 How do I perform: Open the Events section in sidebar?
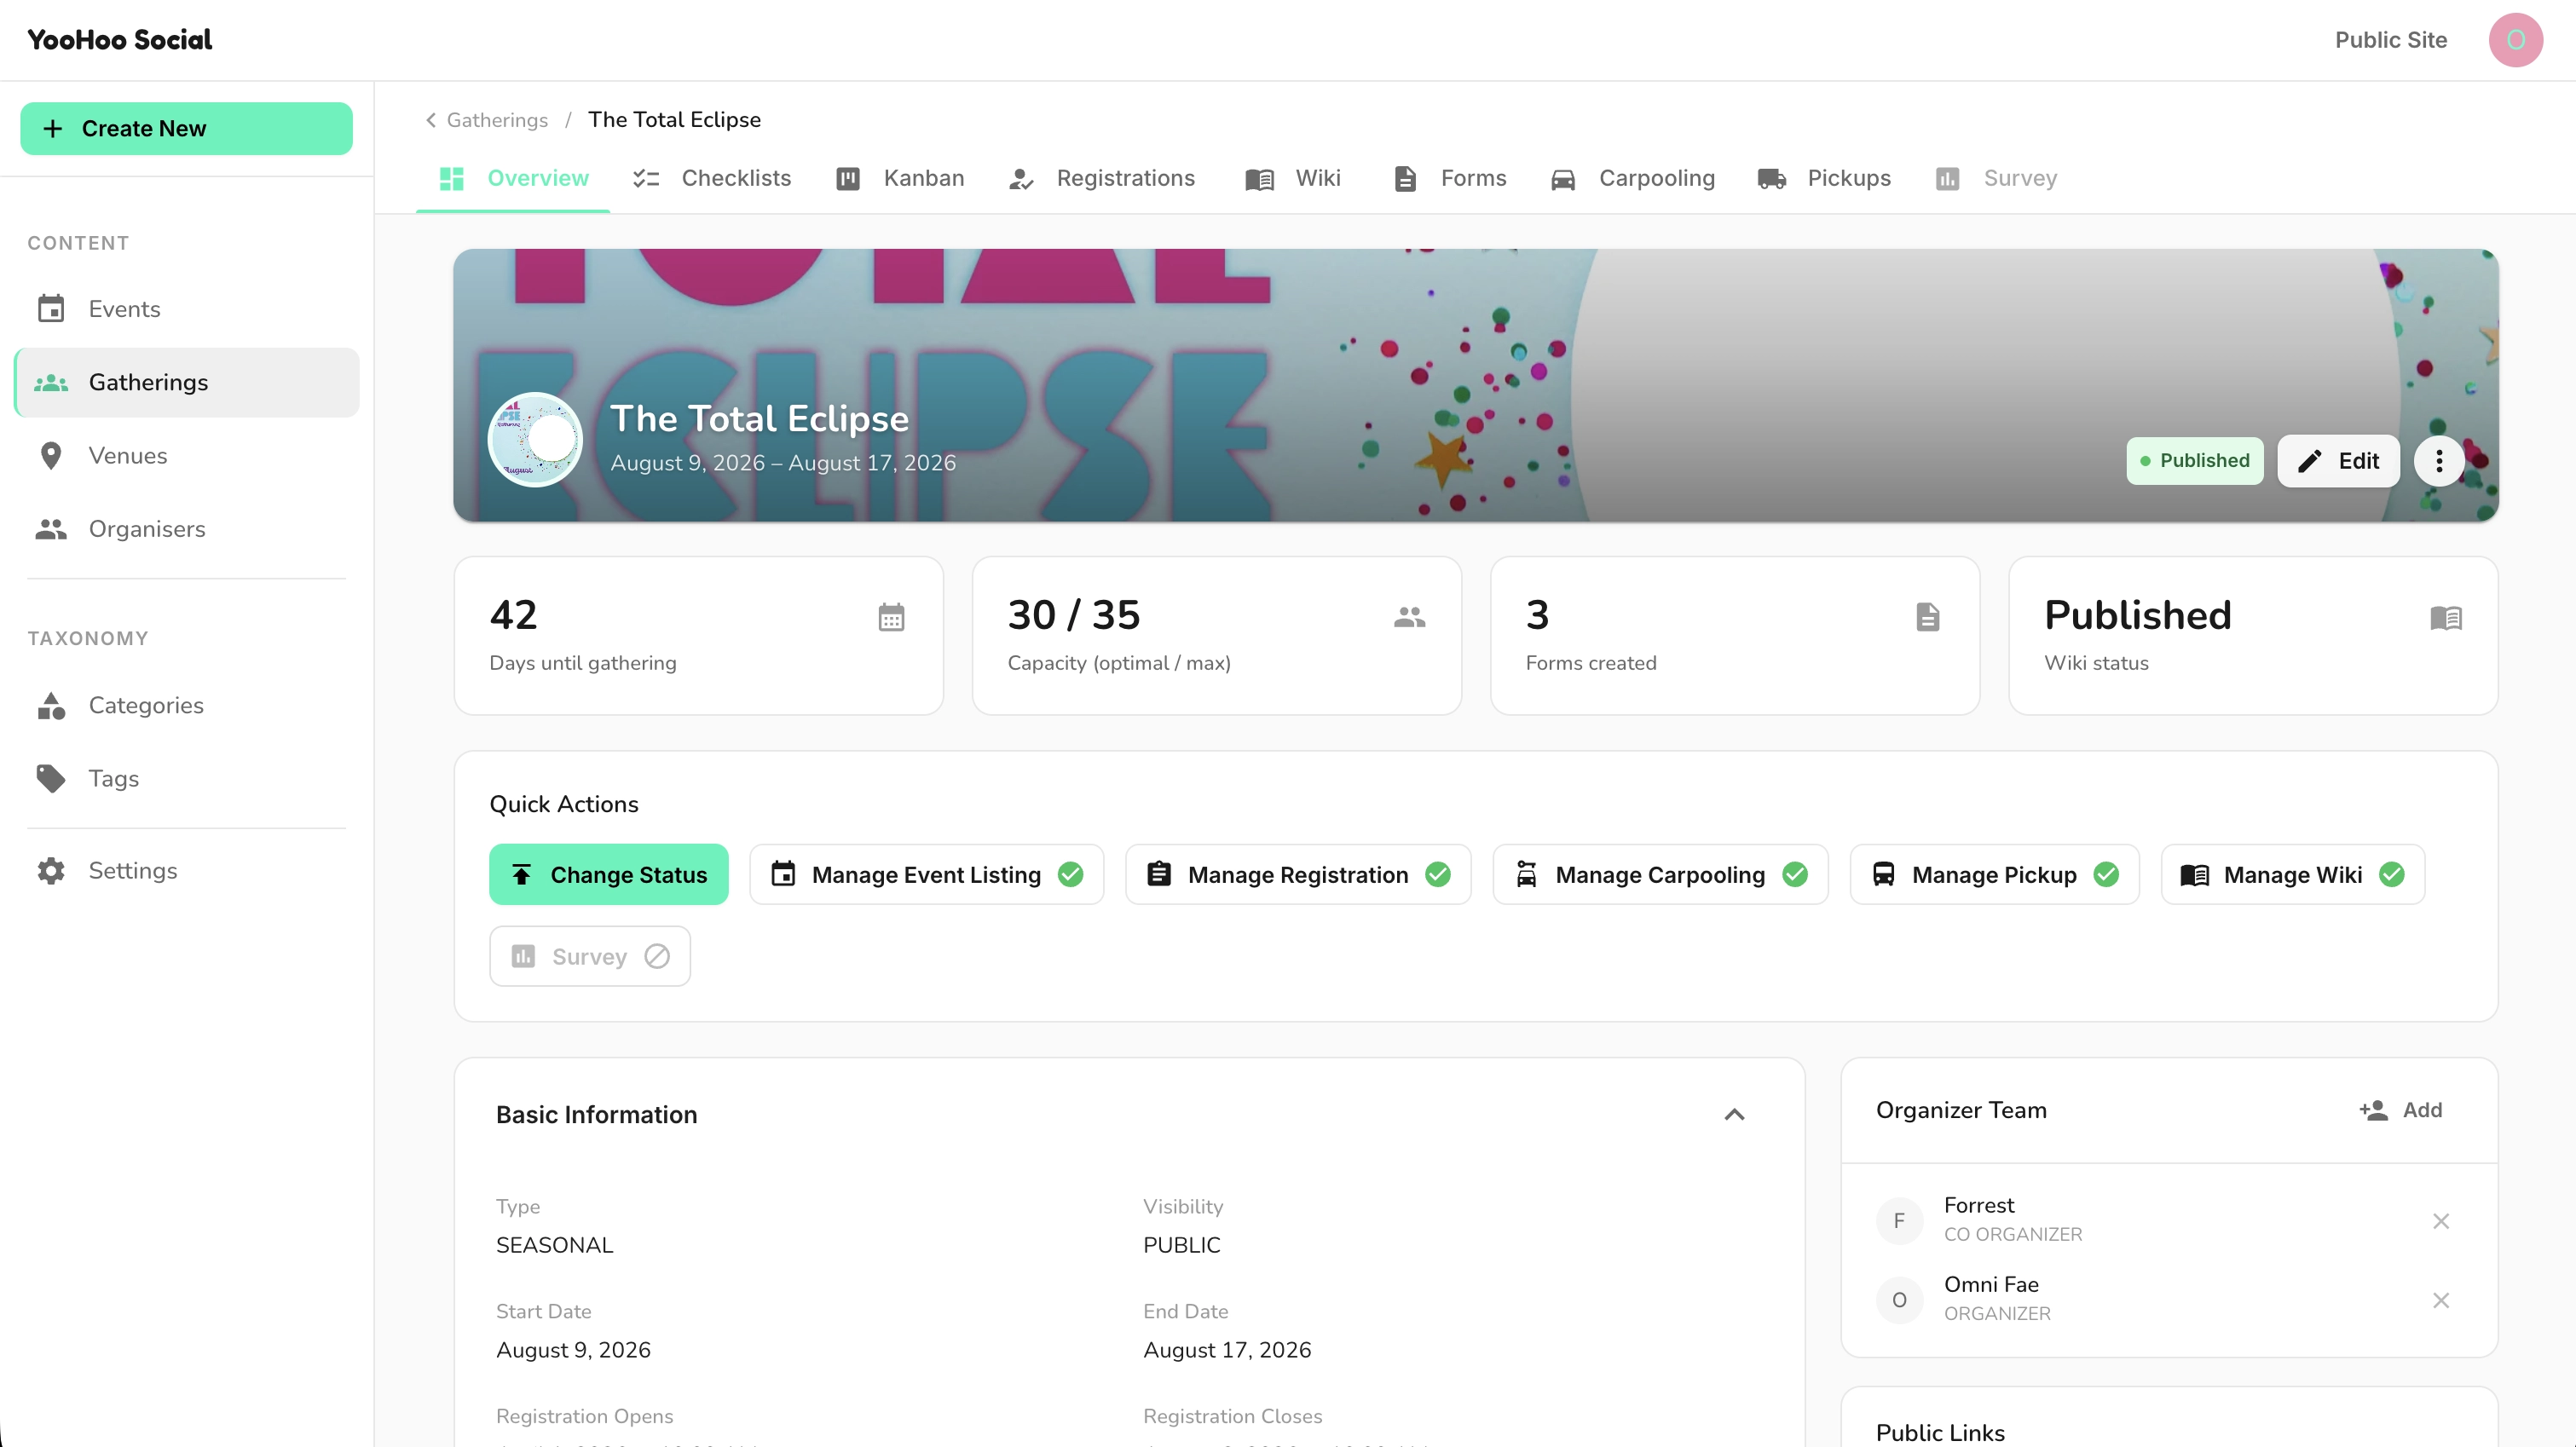pos(187,309)
